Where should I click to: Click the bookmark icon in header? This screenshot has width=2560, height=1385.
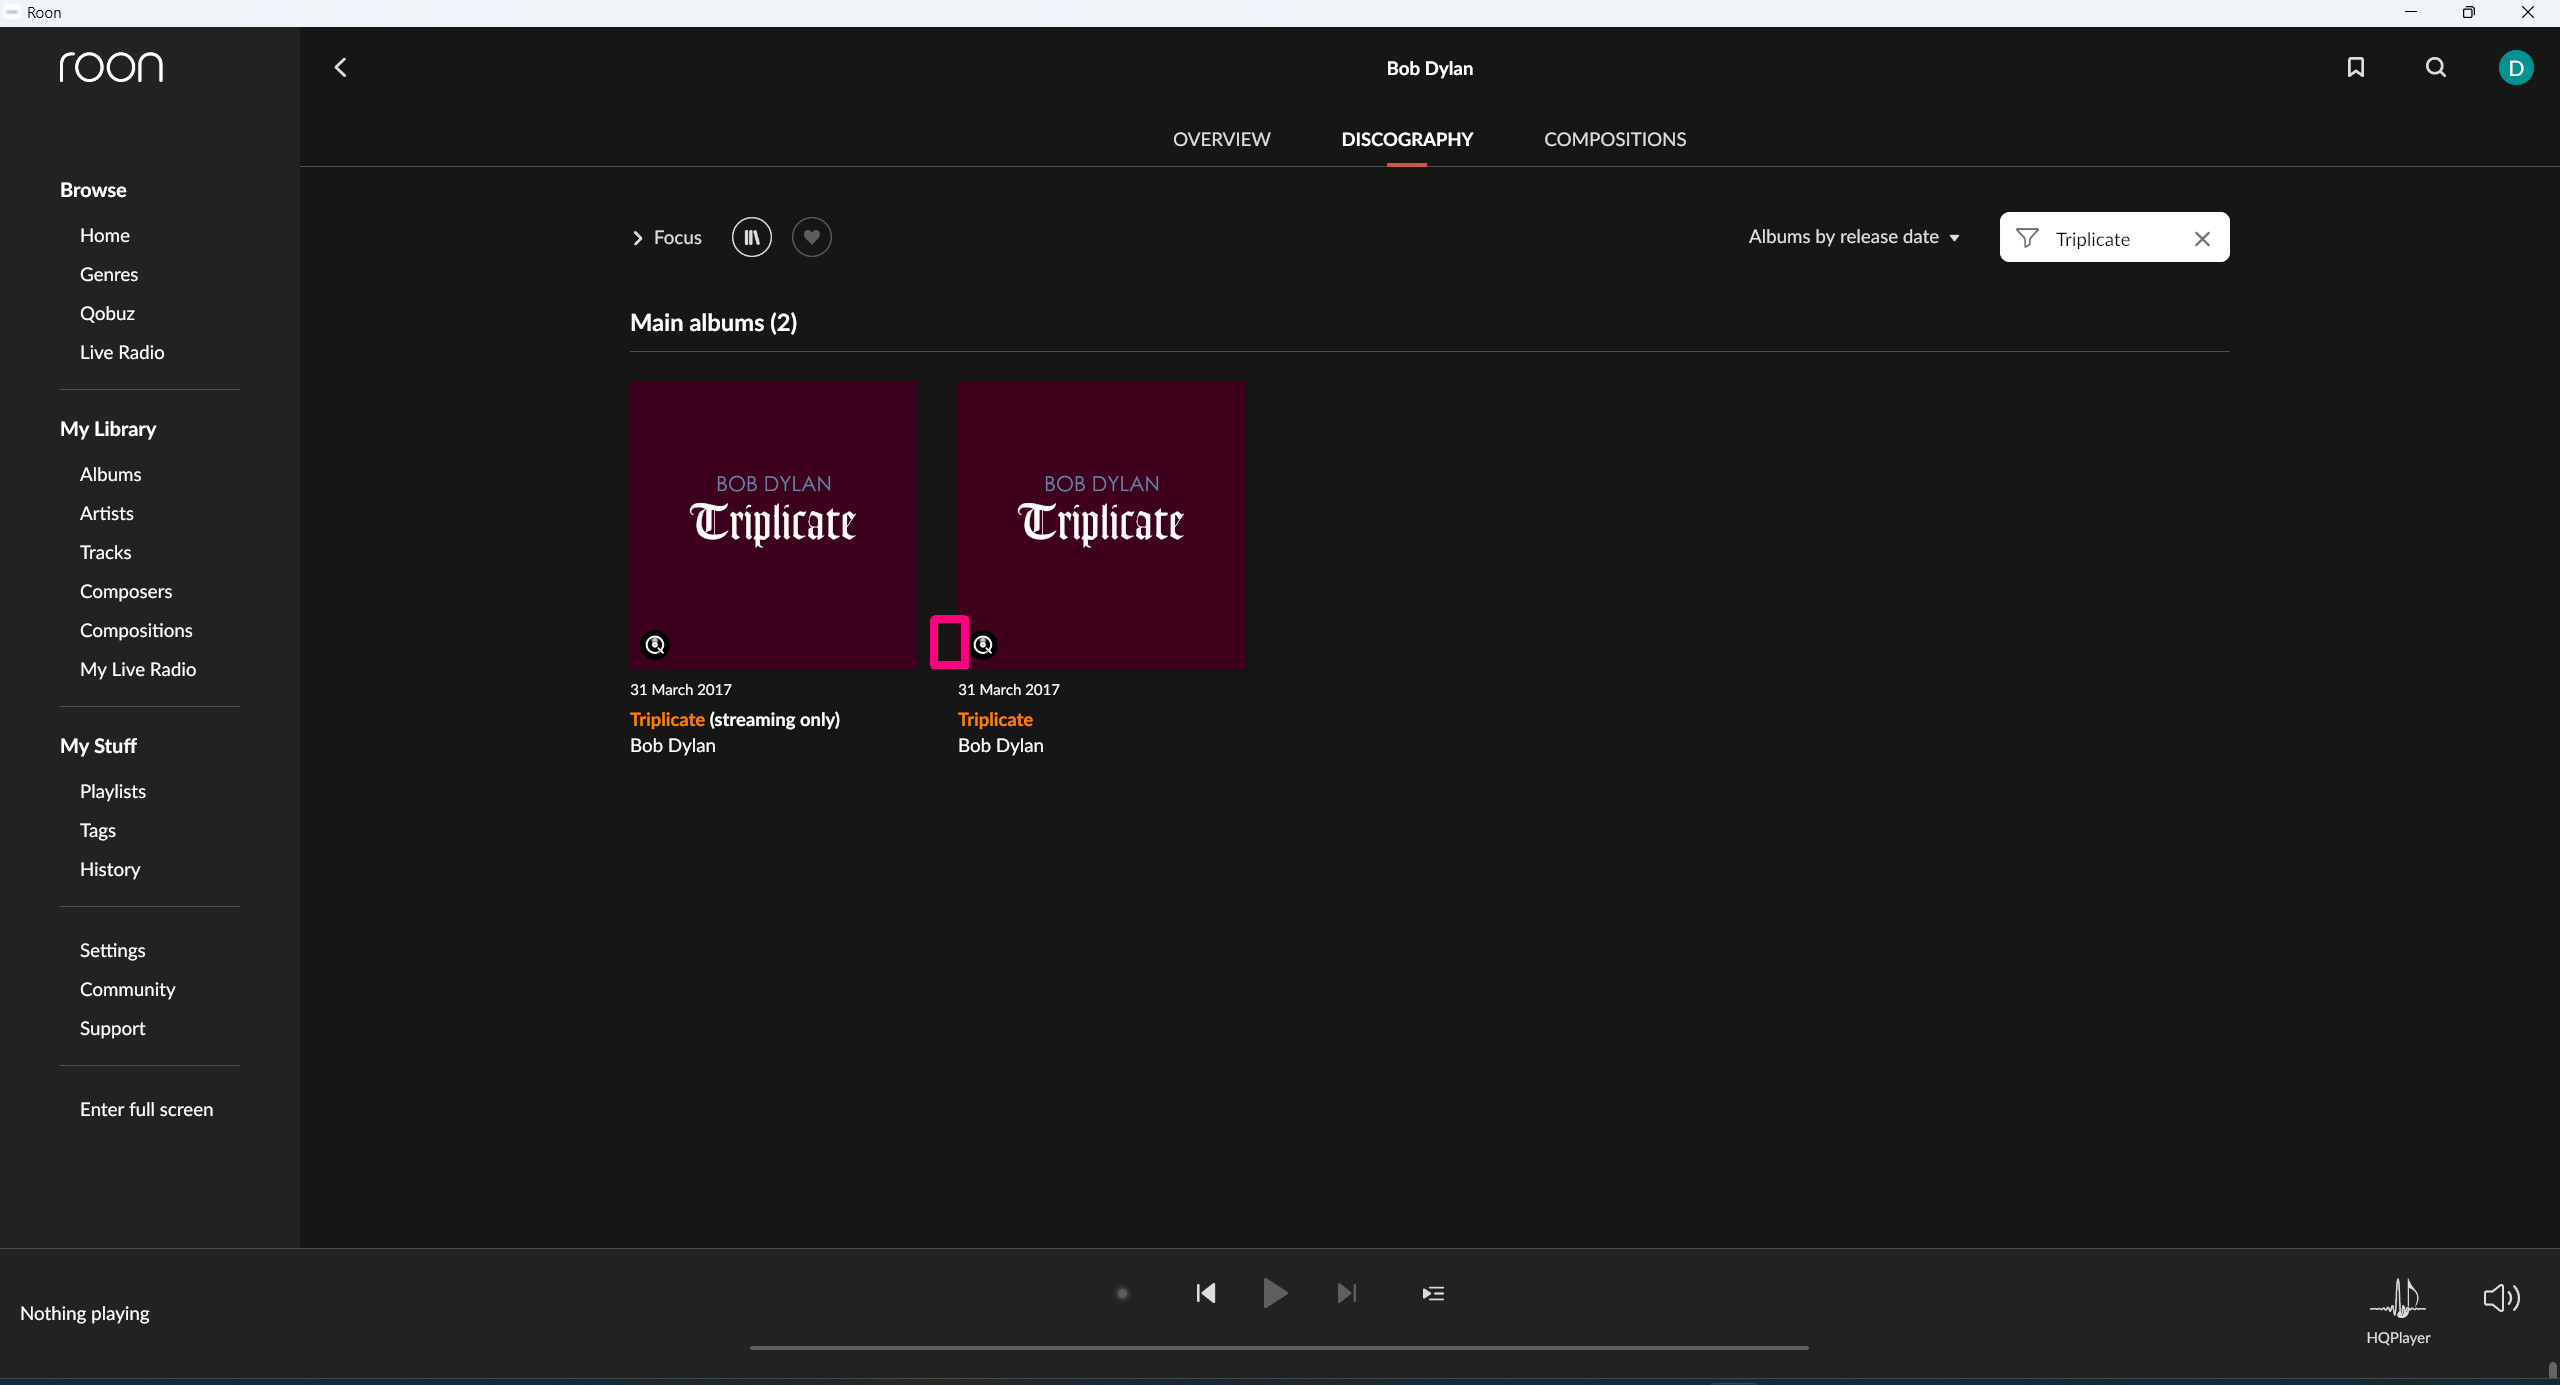coord(2355,67)
